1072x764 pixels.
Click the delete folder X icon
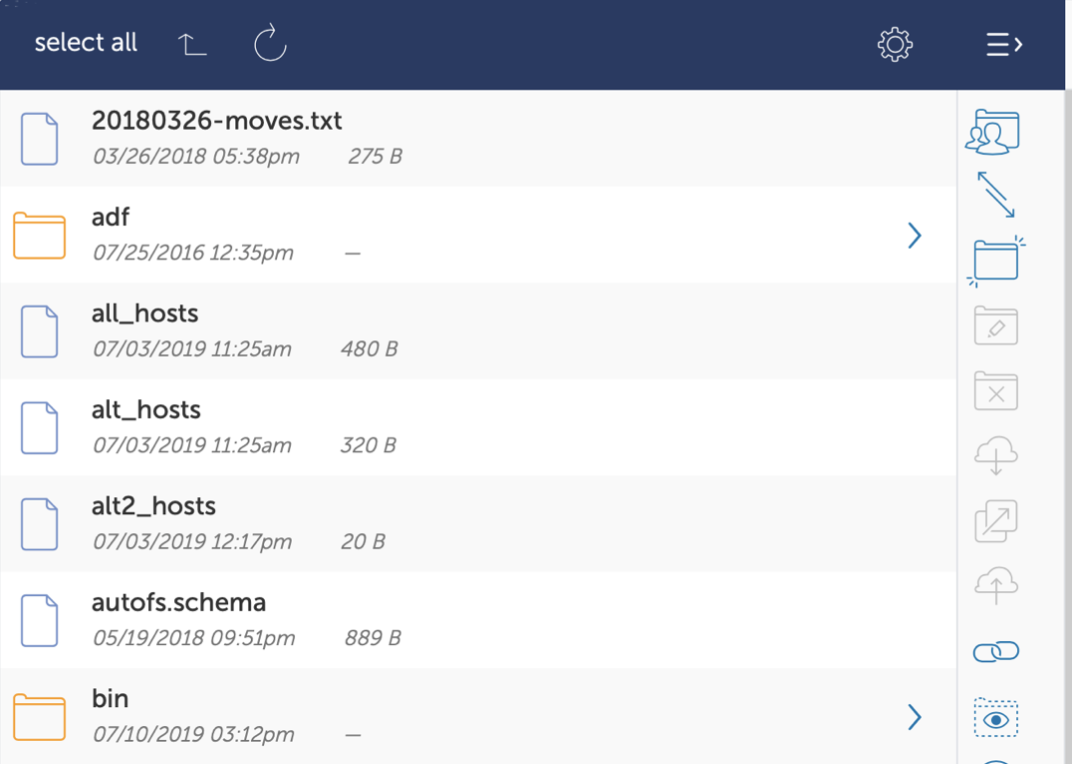pyautogui.click(x=996, y=391)
